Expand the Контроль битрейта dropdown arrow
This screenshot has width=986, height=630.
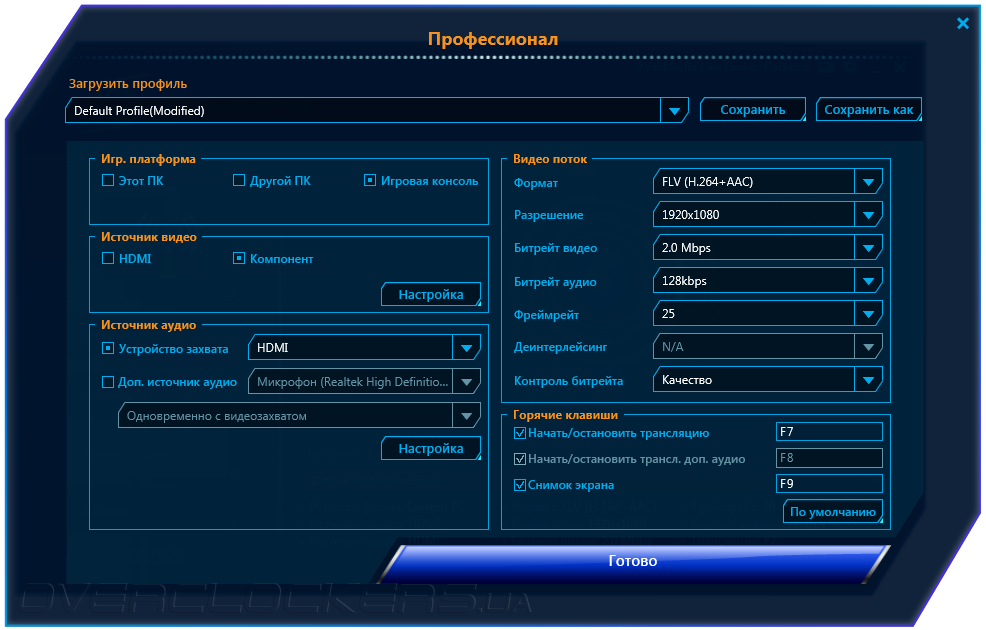coord(868,380)
